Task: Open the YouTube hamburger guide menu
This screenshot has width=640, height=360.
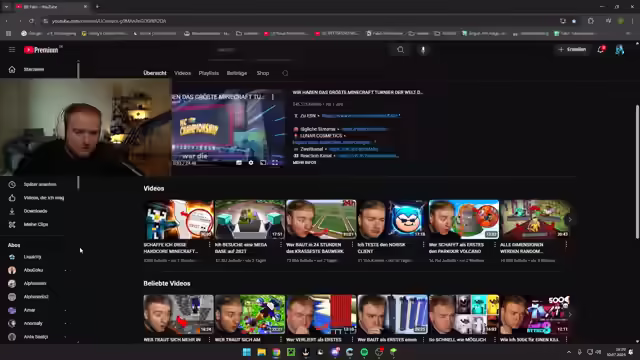Action: (12, 49)
